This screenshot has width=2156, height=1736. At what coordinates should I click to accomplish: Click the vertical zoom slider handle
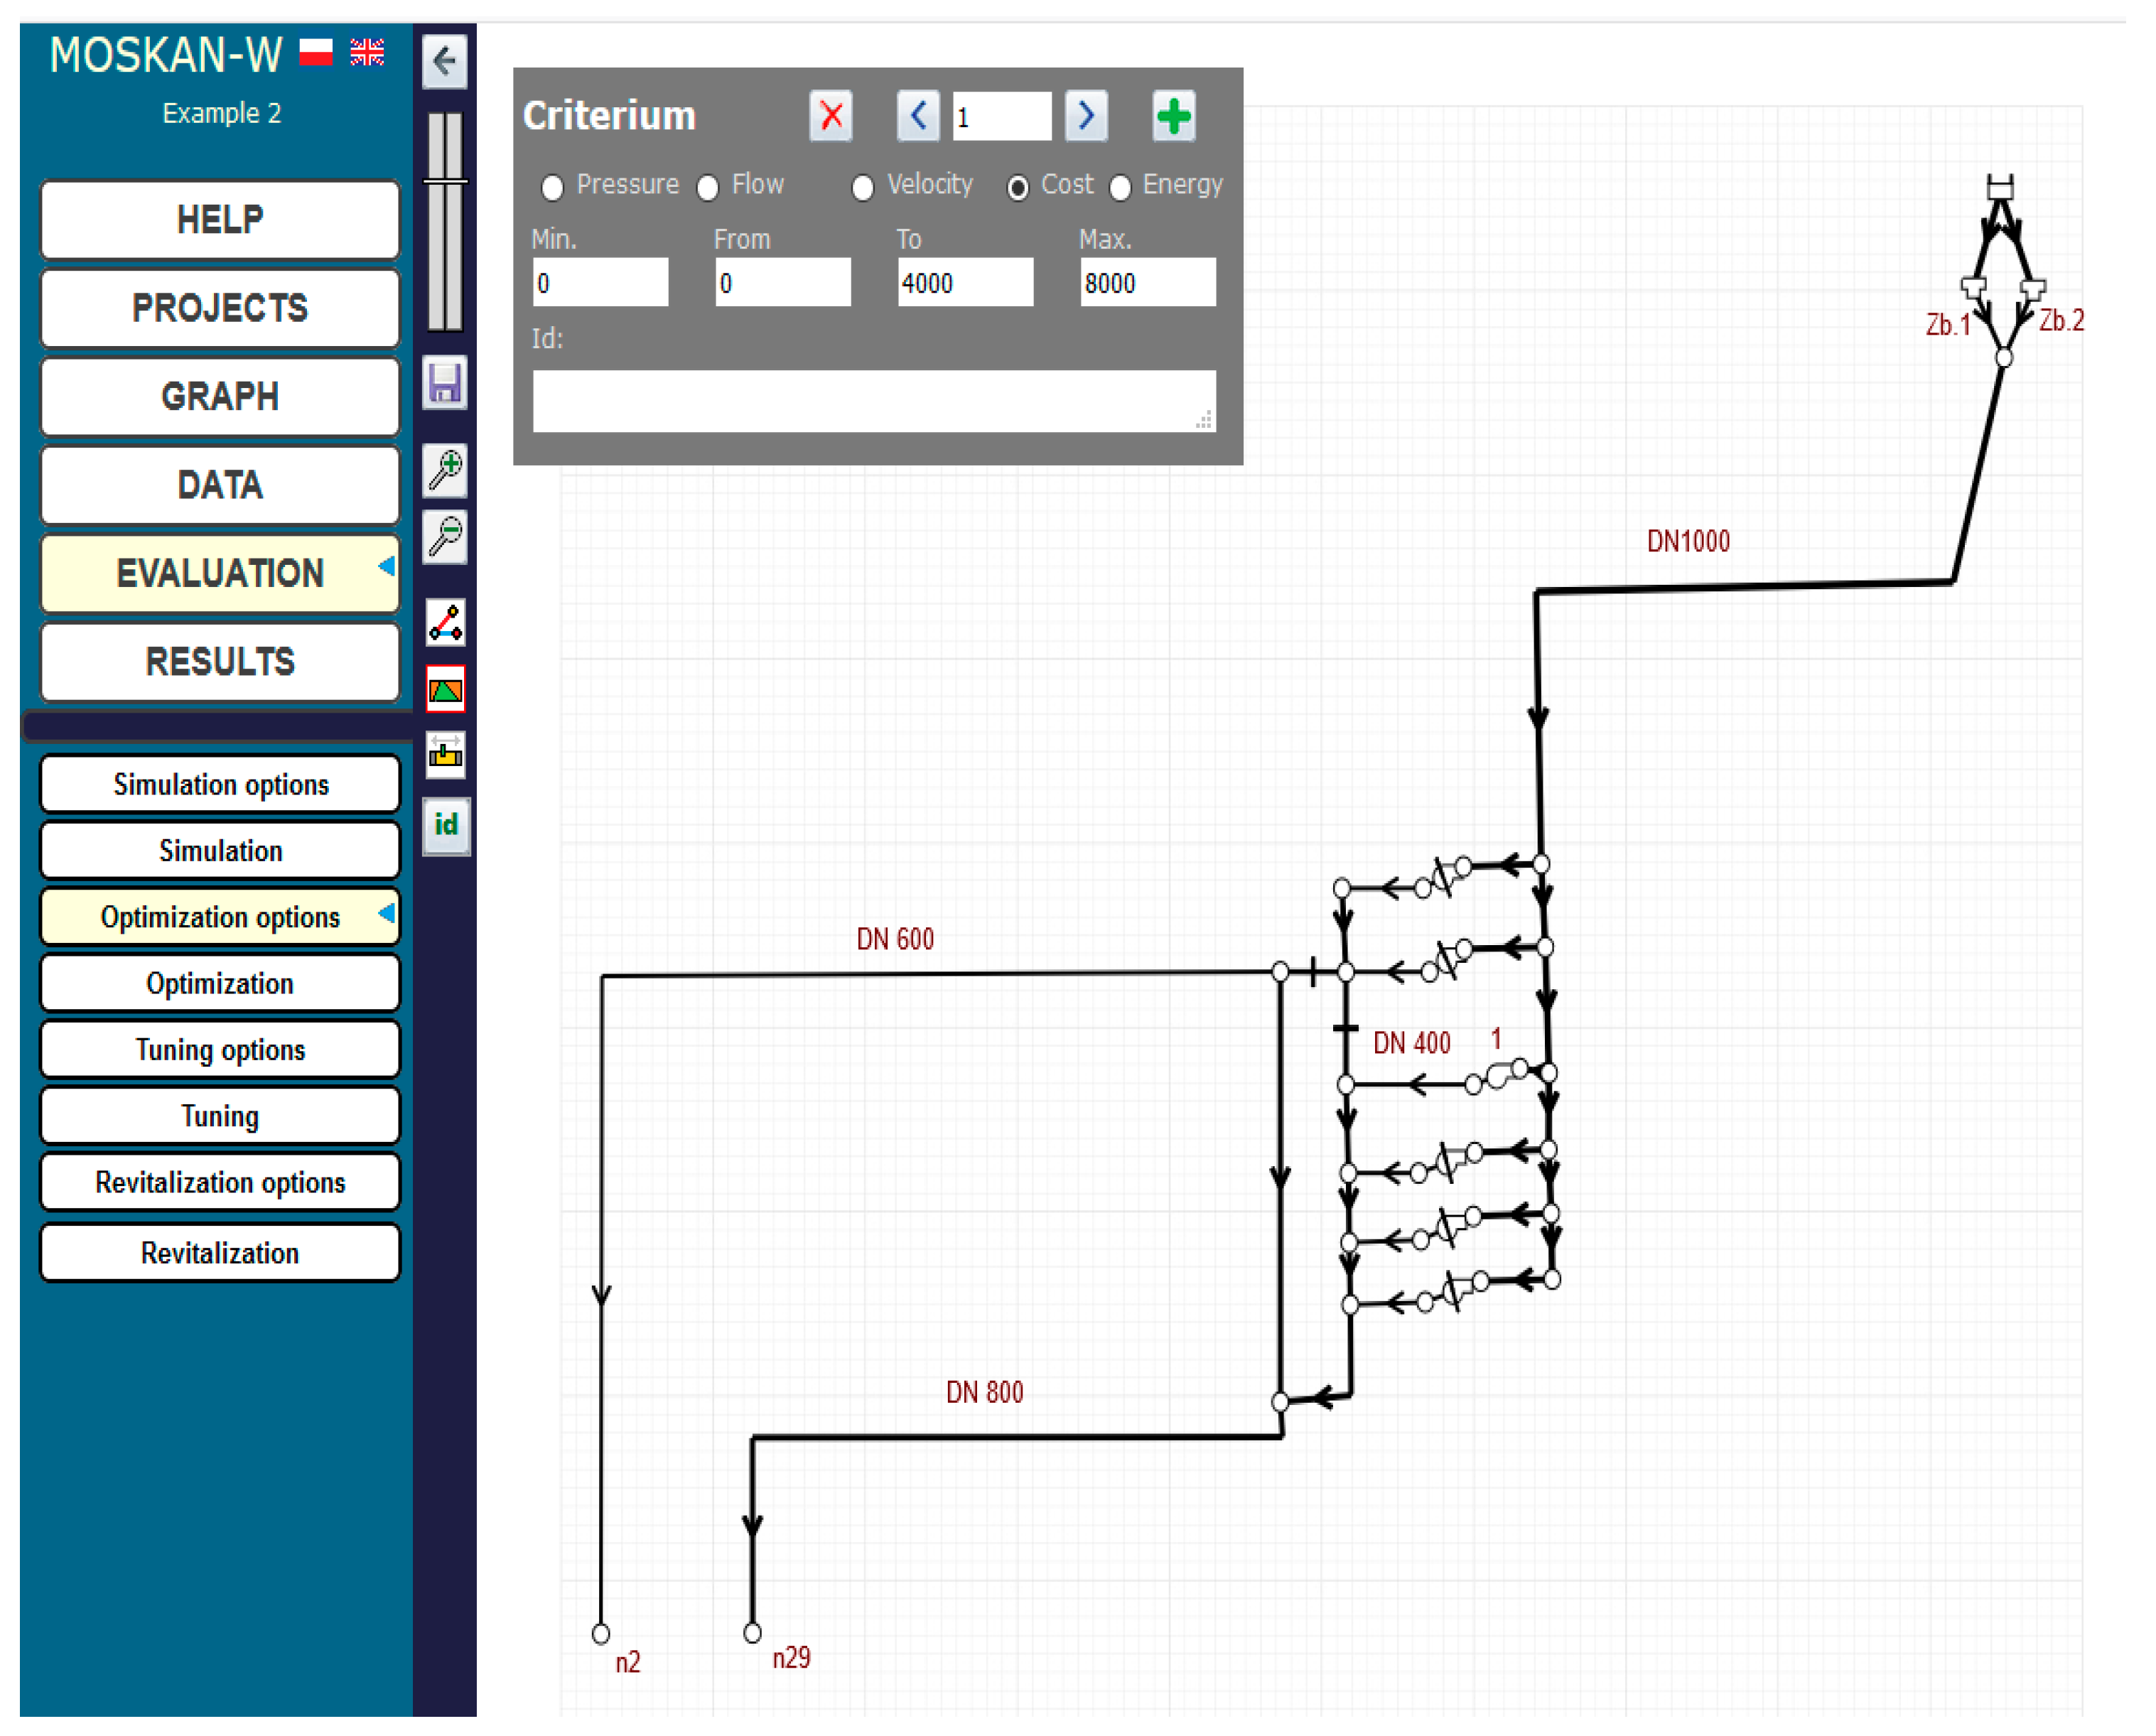click(445, 181)
